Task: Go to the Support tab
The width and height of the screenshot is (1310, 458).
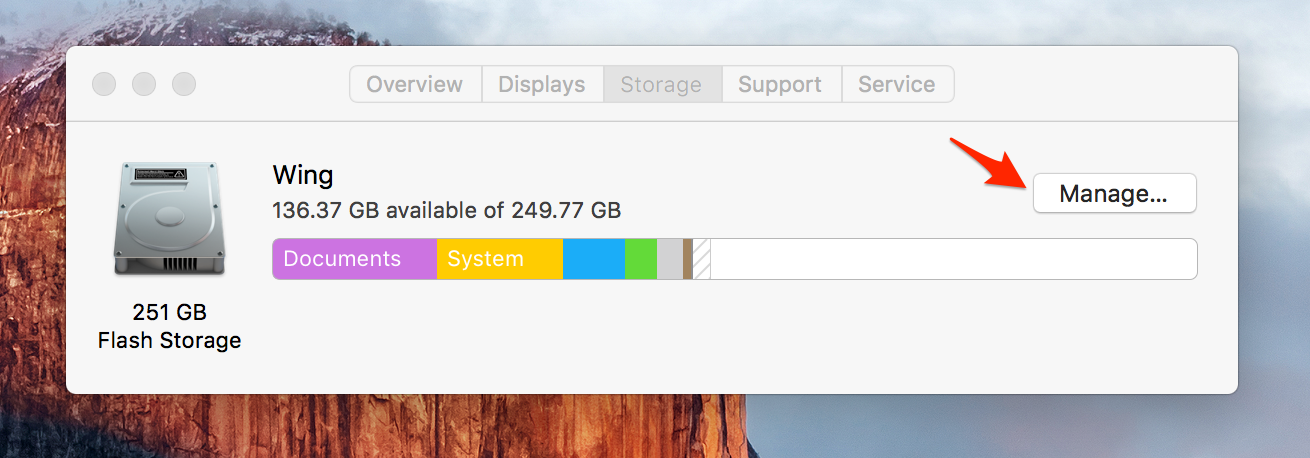Action: (780, 85)
